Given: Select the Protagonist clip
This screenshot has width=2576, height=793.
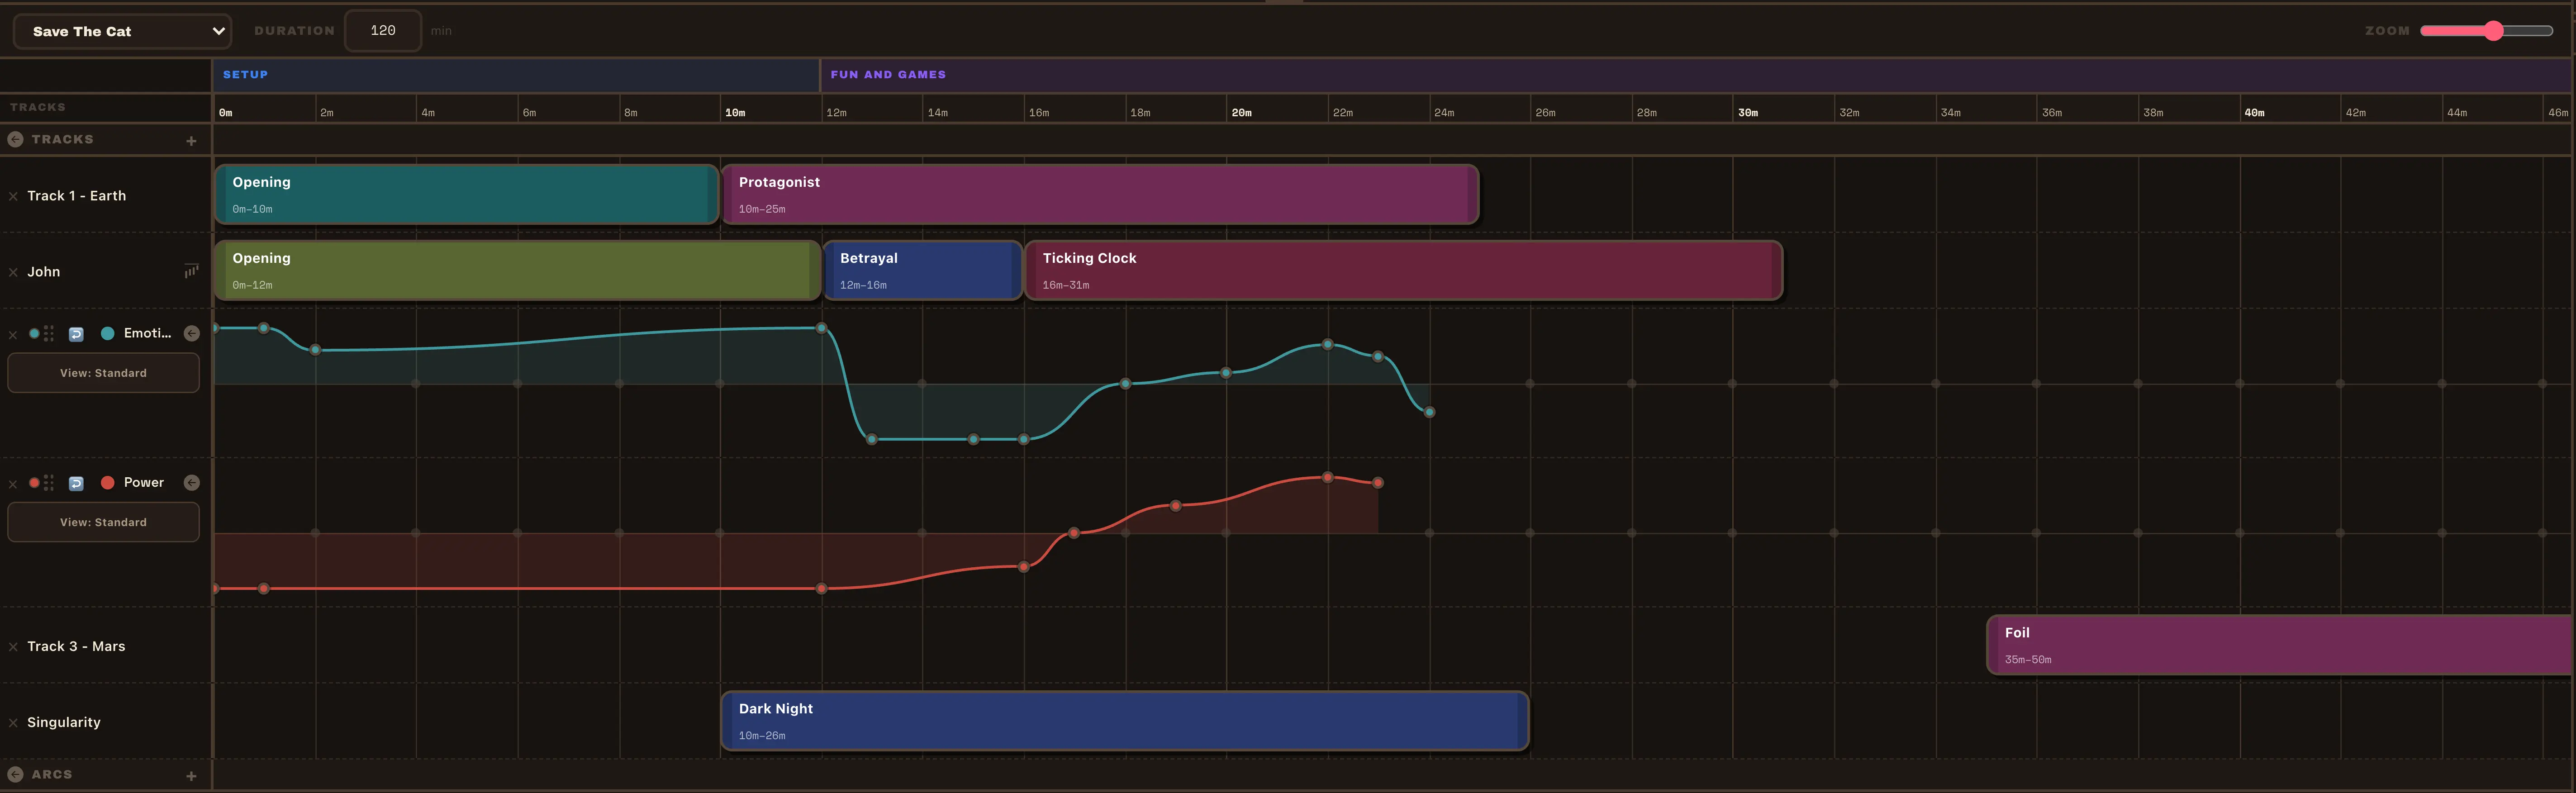Looking at the screenshot, I should pos(1100,195).
